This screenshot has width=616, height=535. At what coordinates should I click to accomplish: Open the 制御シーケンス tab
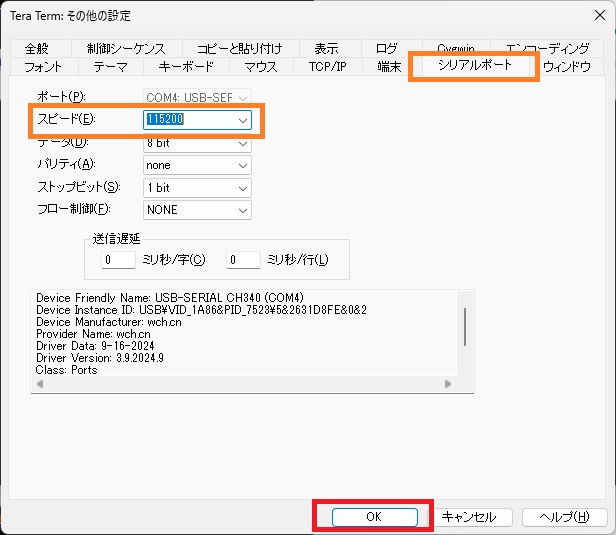(127, 49)
